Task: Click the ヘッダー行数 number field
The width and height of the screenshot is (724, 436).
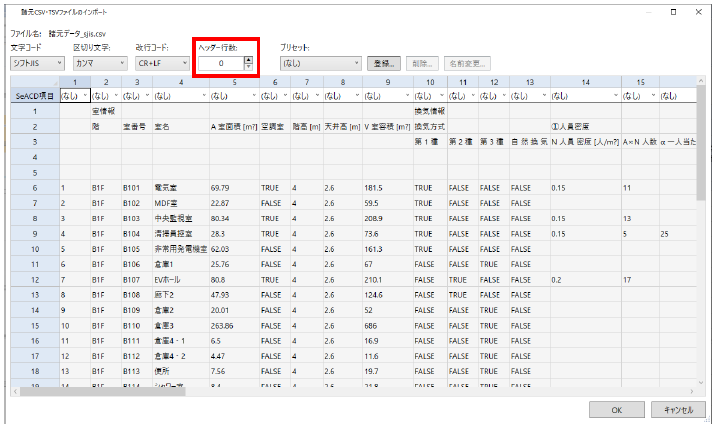Action: [x=220, y=63]
